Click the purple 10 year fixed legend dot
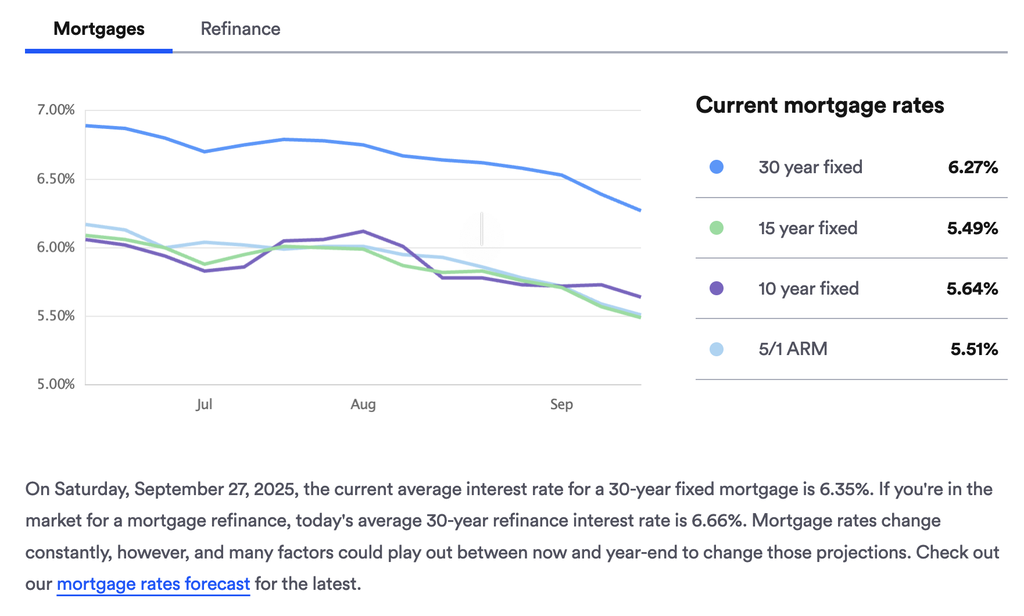This screenshot has height=616, width=1024. pyautogui.click(x=716, y=289)
